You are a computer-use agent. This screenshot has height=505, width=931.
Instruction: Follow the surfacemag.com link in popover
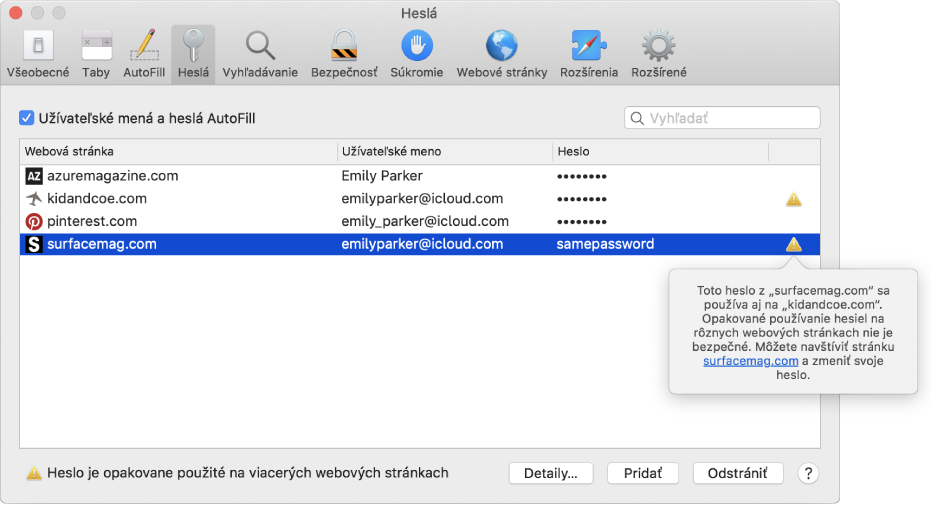point(750,361)
